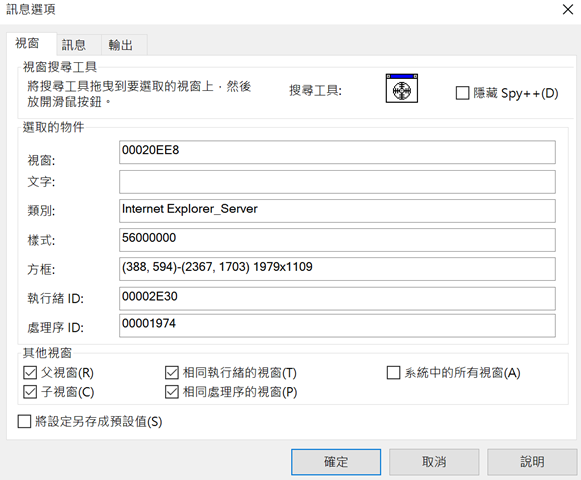
Task: Click the 方框: label
Action: point(41,269)
